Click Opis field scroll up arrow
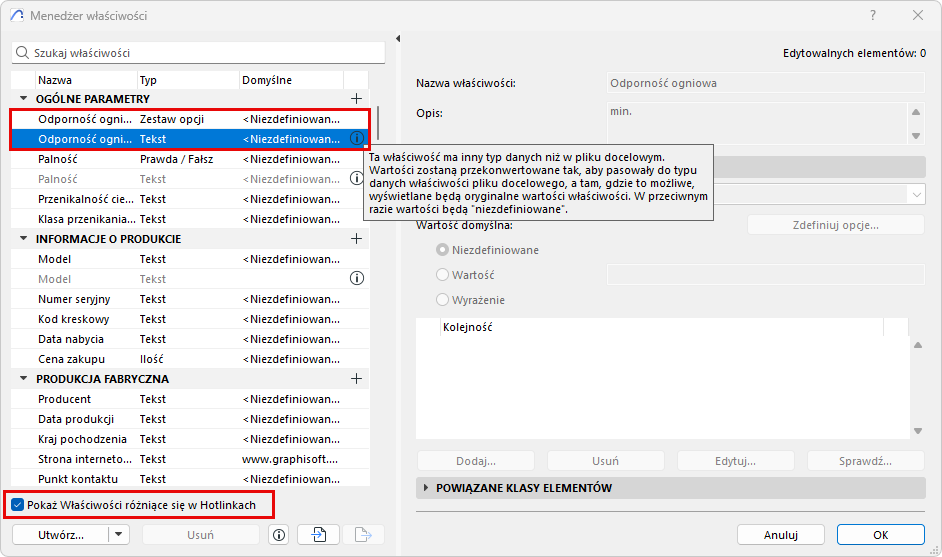The height and width of the screenshot is (557, 942). 916,112
